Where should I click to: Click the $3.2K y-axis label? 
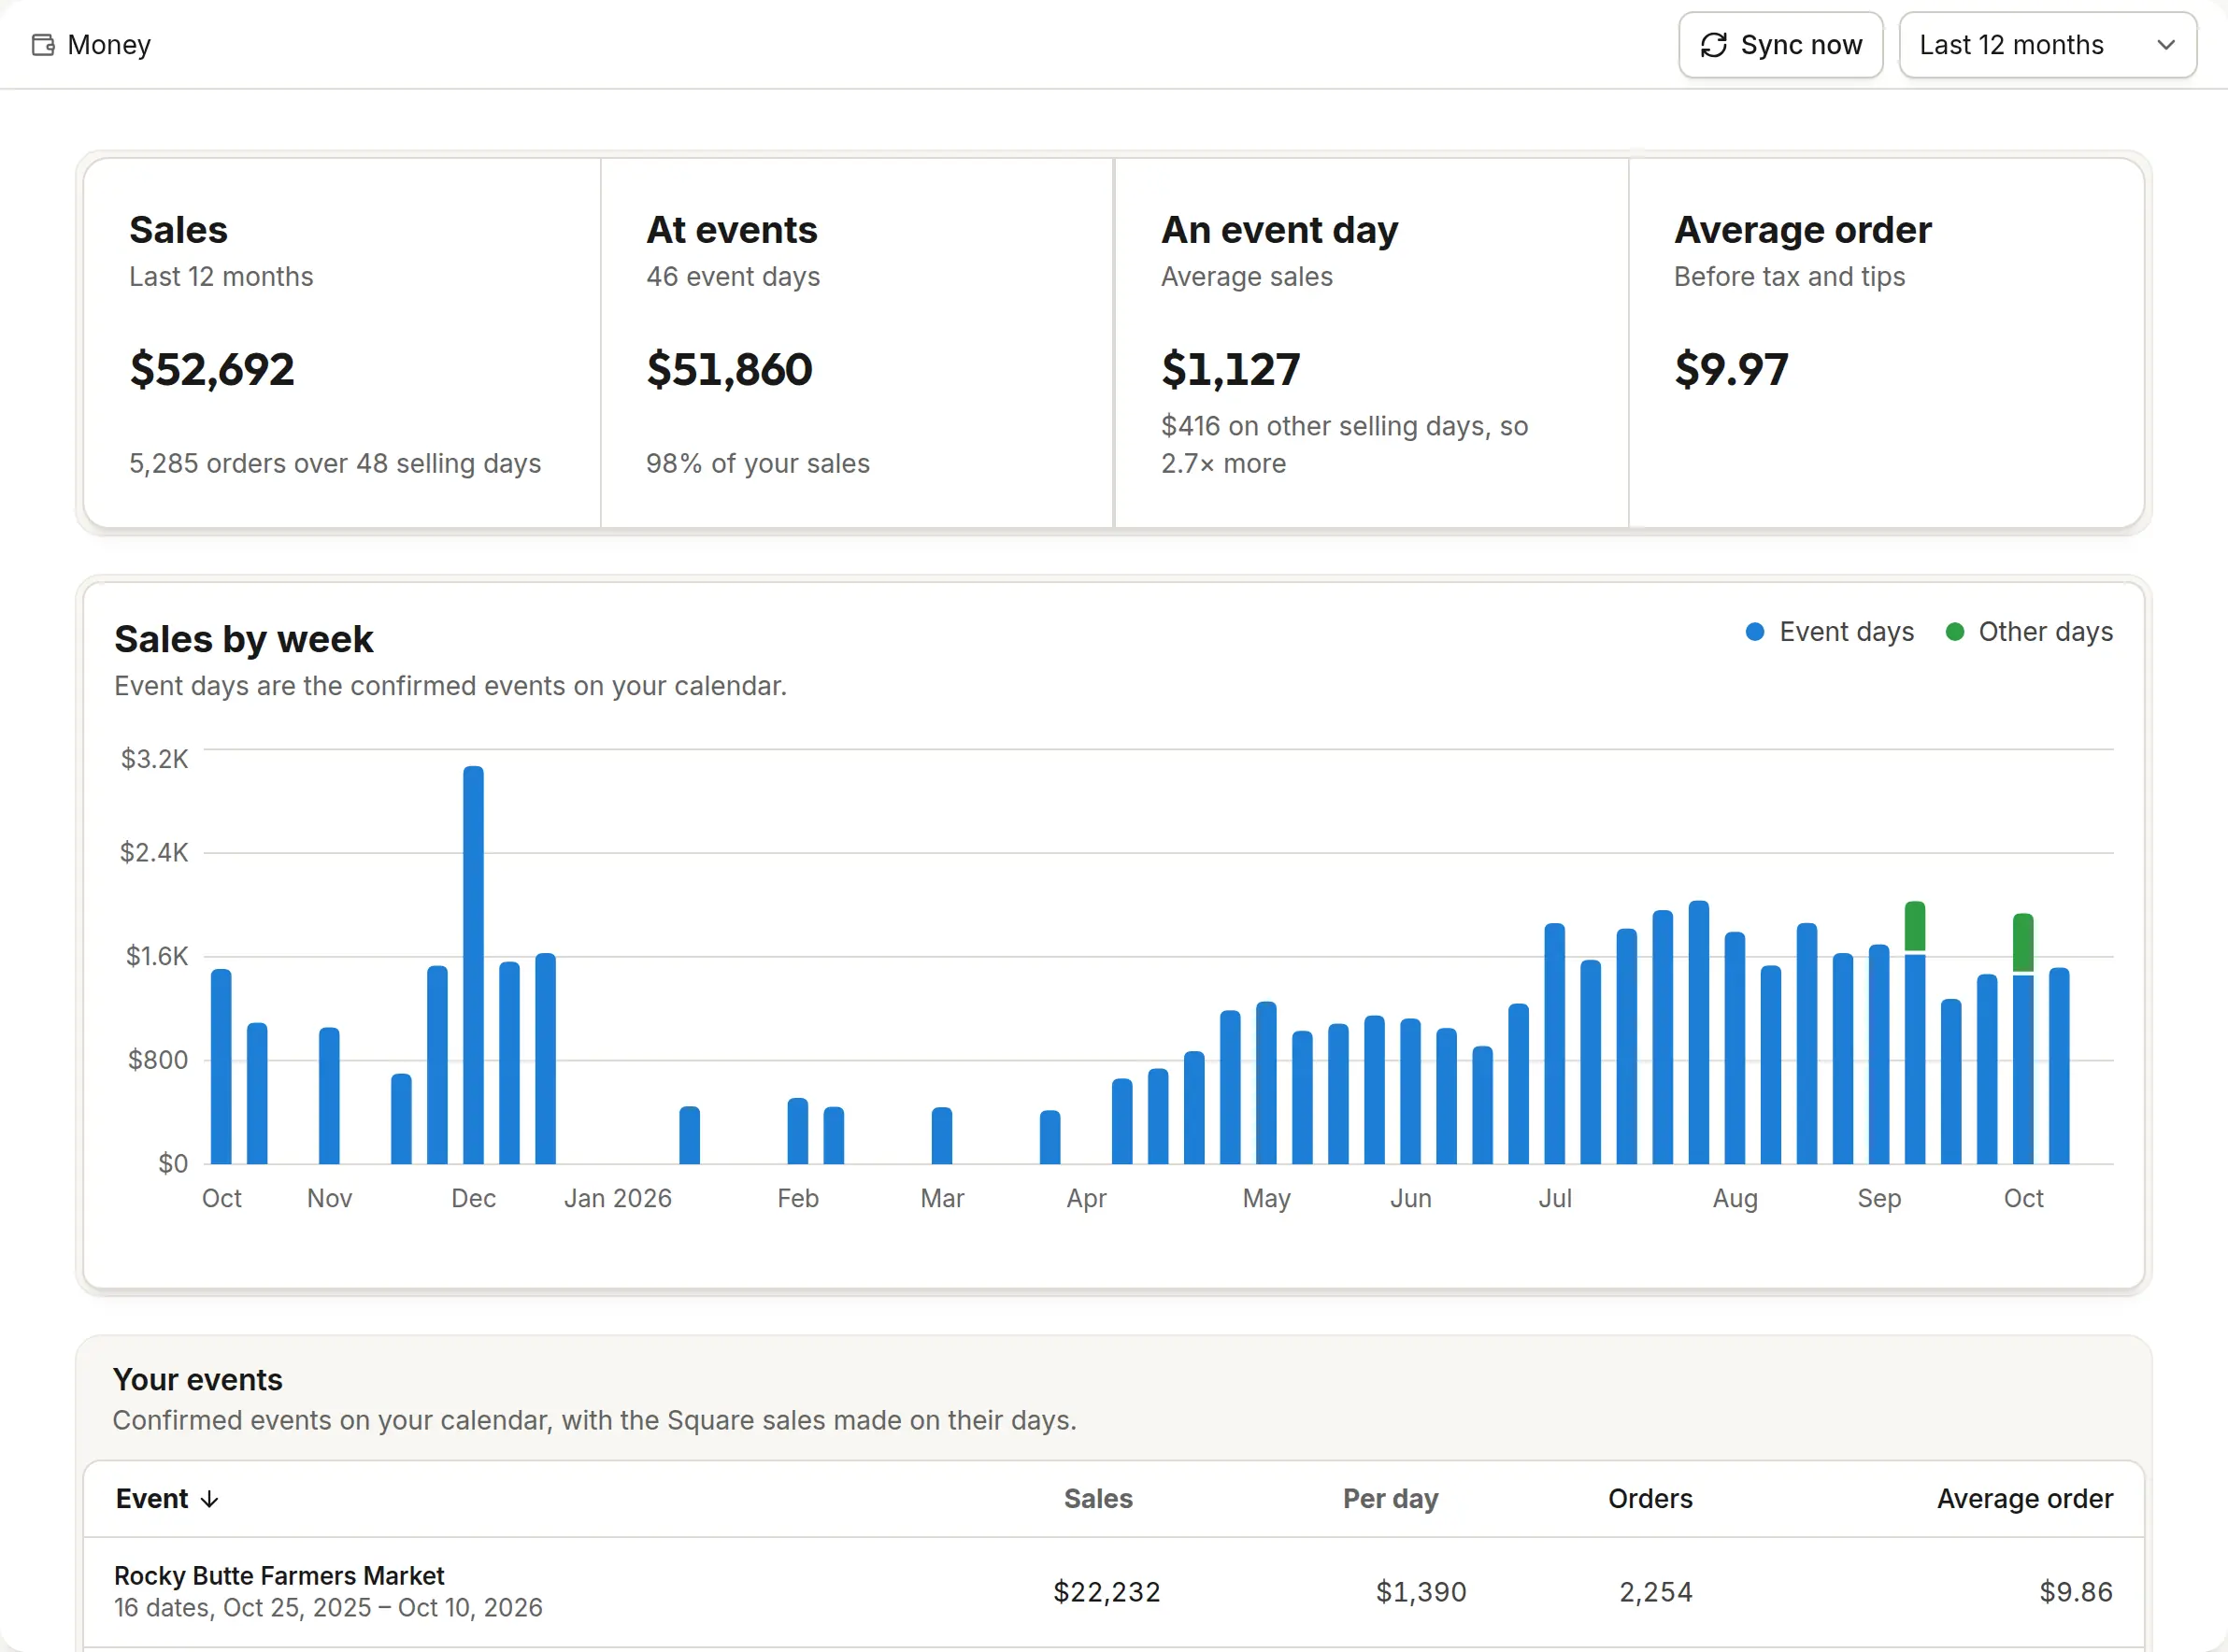(154, 759)
